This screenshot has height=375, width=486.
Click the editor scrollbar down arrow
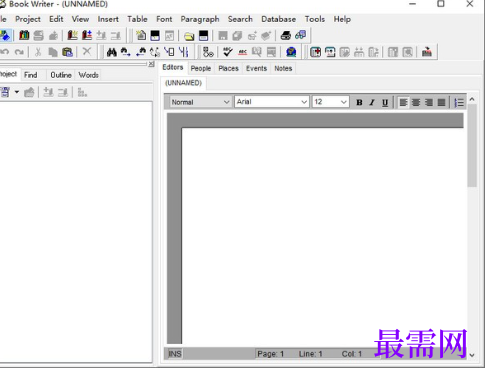pos(472,355)
